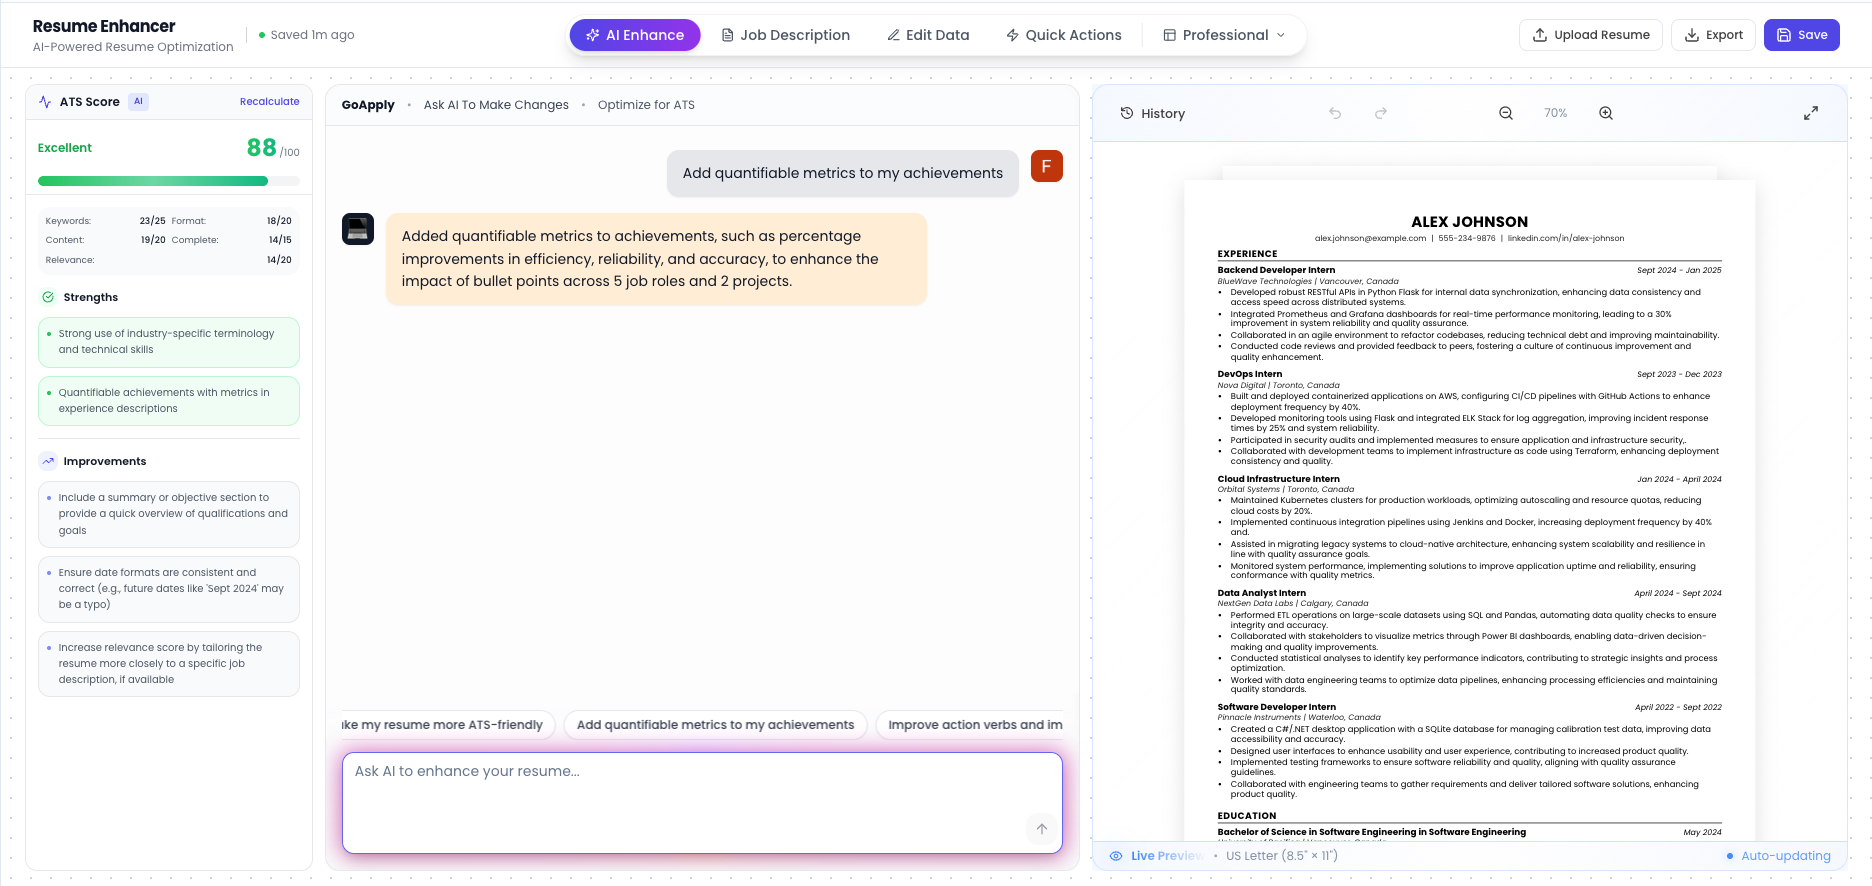Click the Live Preview eye icon
Viewport: 1872px width, 886px height.
[1116, 856]
